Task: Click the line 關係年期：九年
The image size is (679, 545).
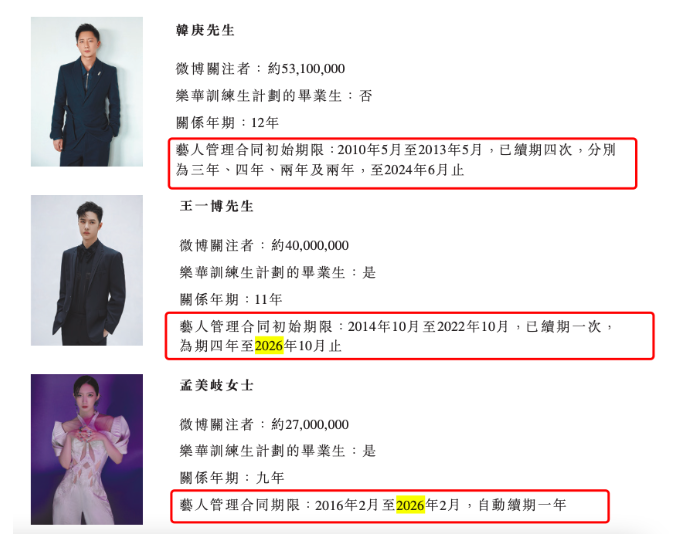Action: pos(232,478)
